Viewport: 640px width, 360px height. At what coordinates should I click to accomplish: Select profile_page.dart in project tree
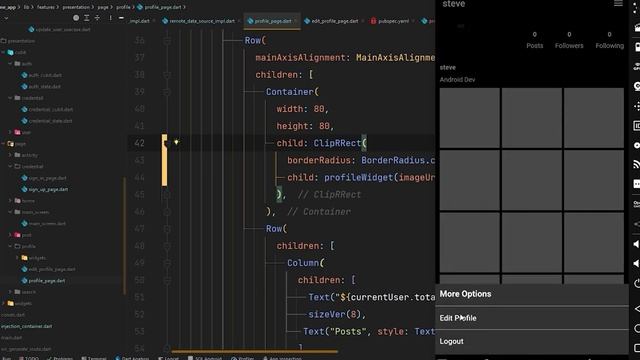point(43,281)
